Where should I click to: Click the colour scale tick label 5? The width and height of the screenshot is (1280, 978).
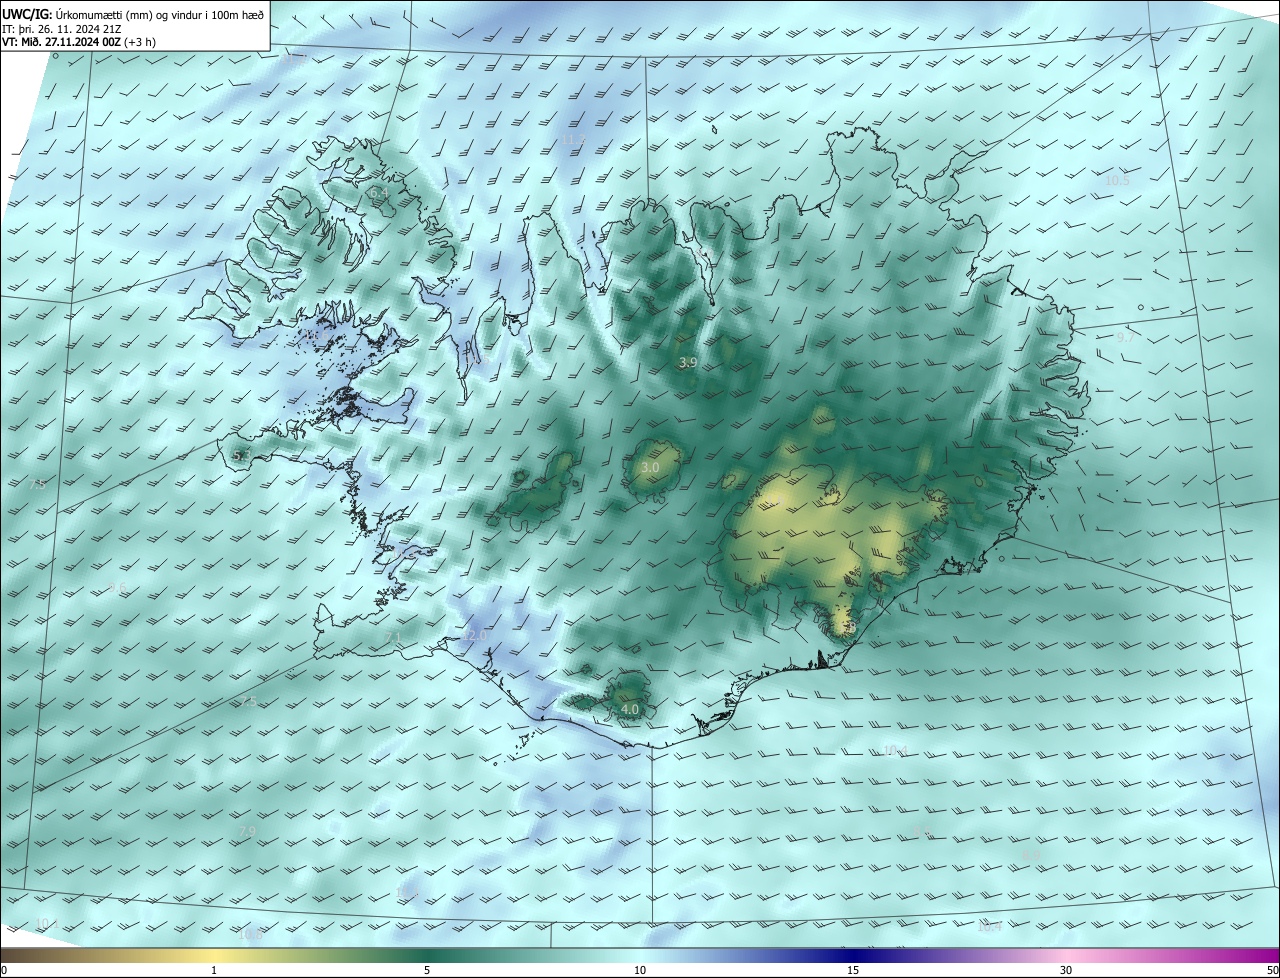427,970
